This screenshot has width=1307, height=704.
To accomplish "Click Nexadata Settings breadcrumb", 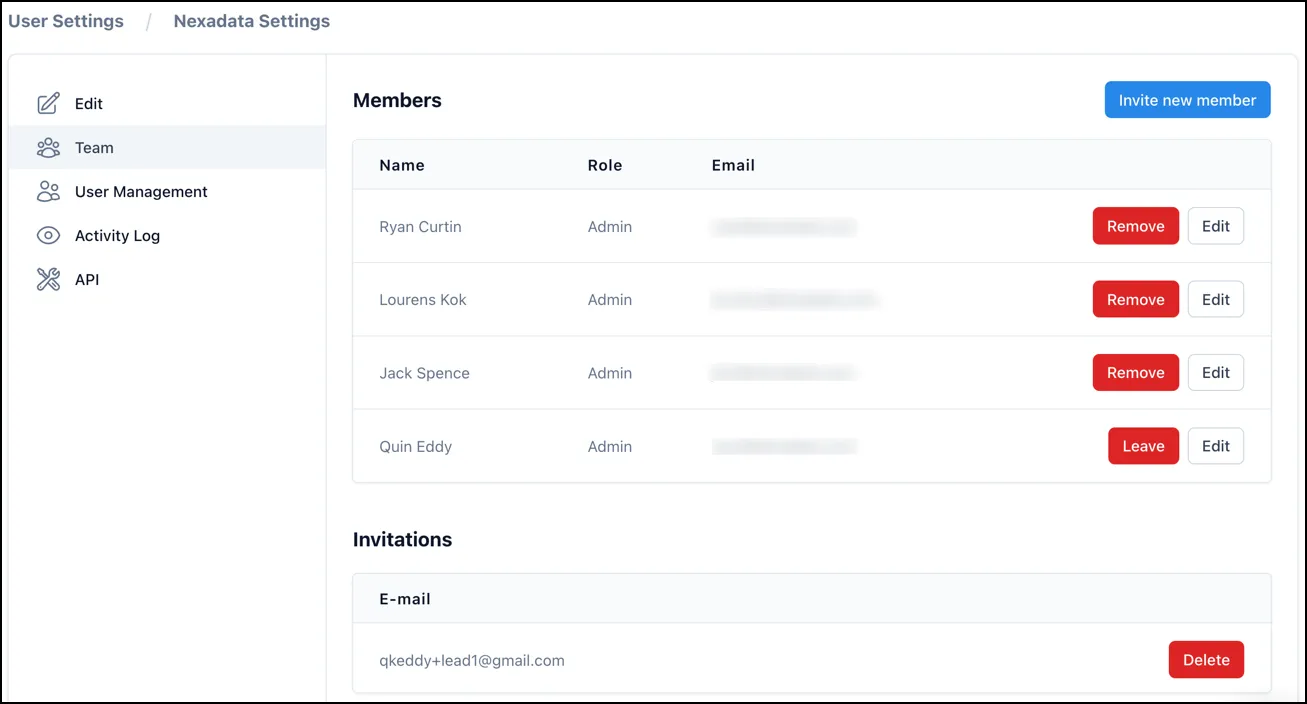I will 251,21.
